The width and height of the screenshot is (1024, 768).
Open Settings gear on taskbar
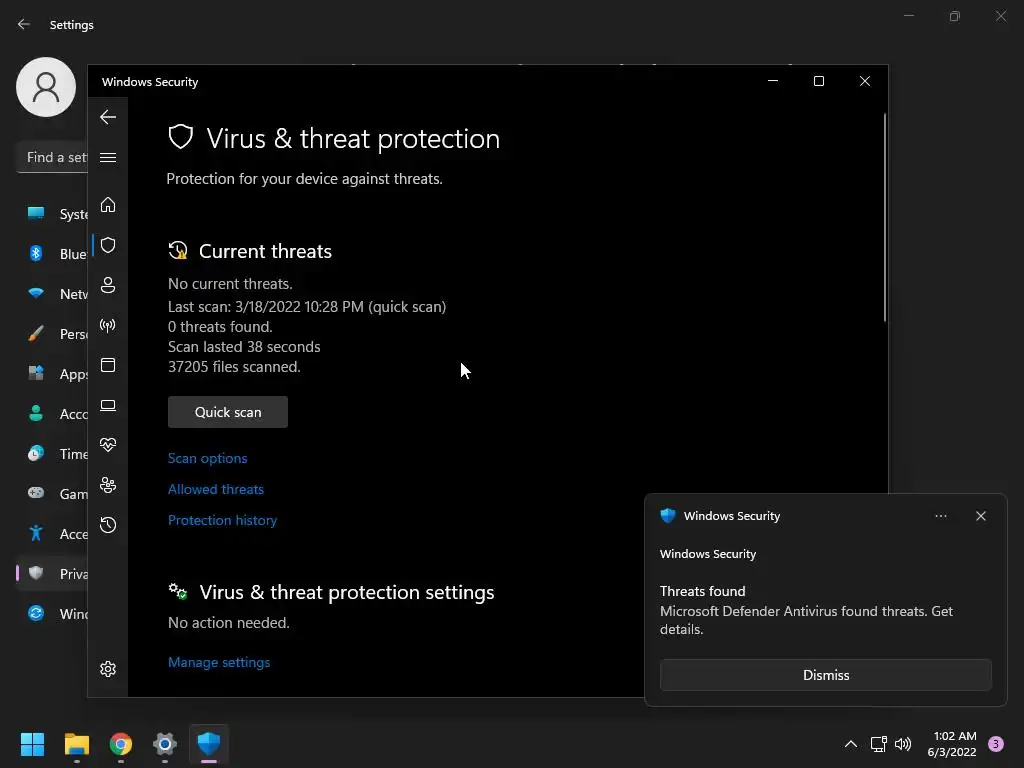pyautogui.click(x=165, y=744)
